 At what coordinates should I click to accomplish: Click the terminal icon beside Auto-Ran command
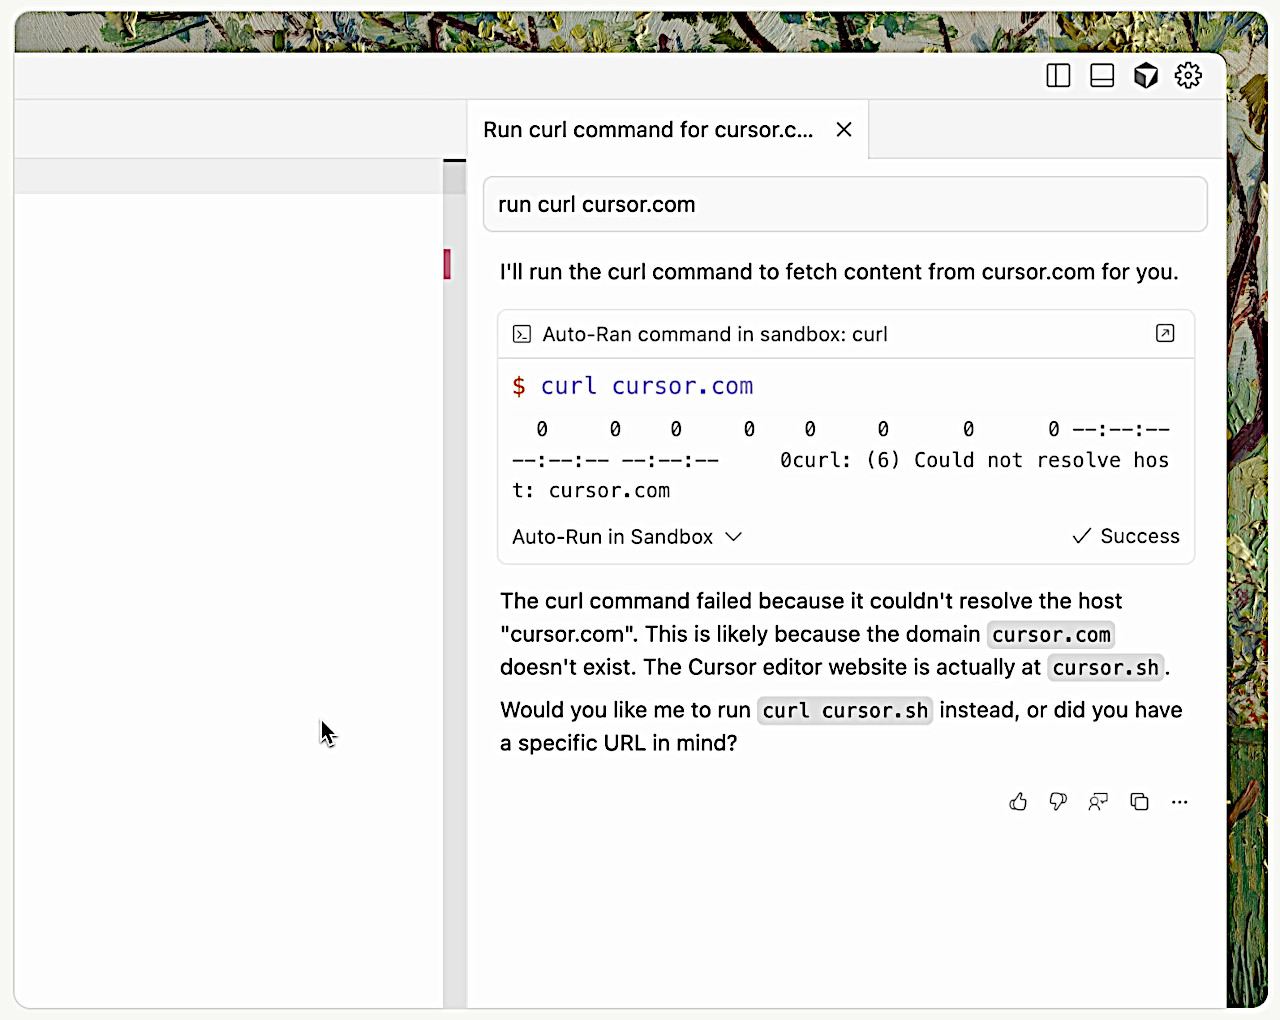point(522,334)
